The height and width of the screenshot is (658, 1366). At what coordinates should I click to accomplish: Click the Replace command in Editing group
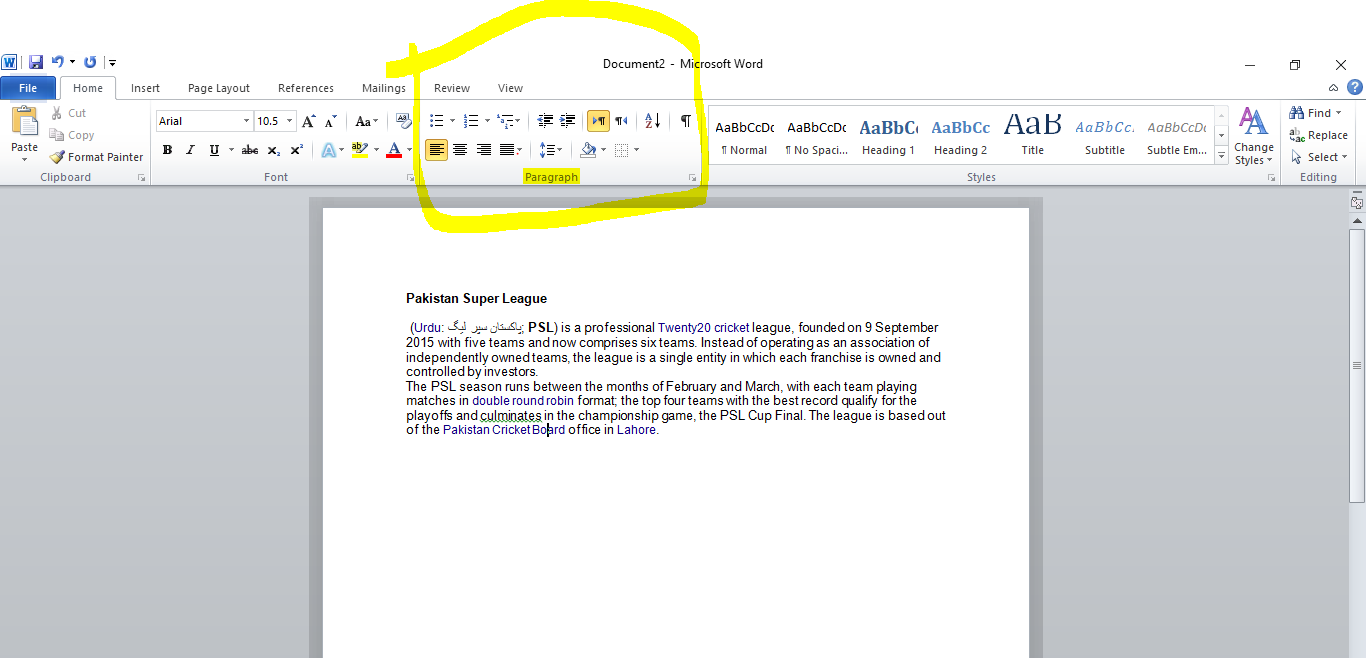coord(1320,134)
